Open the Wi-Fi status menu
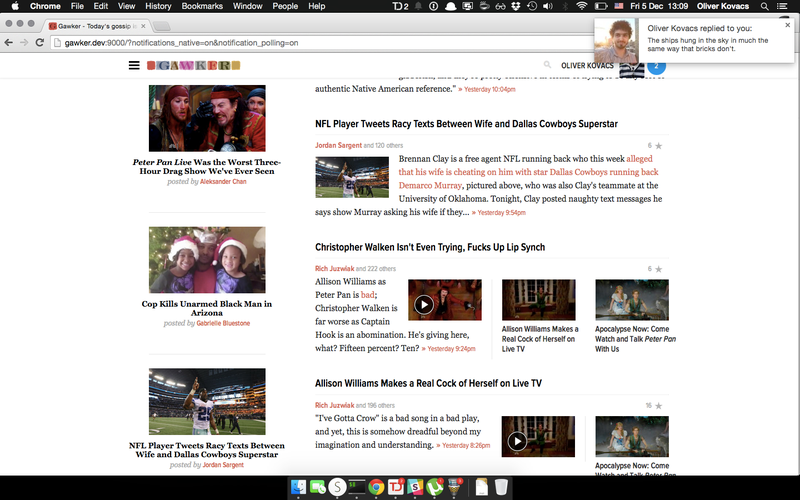The height and width of the screenshot is (500, 800). (581, 6)
